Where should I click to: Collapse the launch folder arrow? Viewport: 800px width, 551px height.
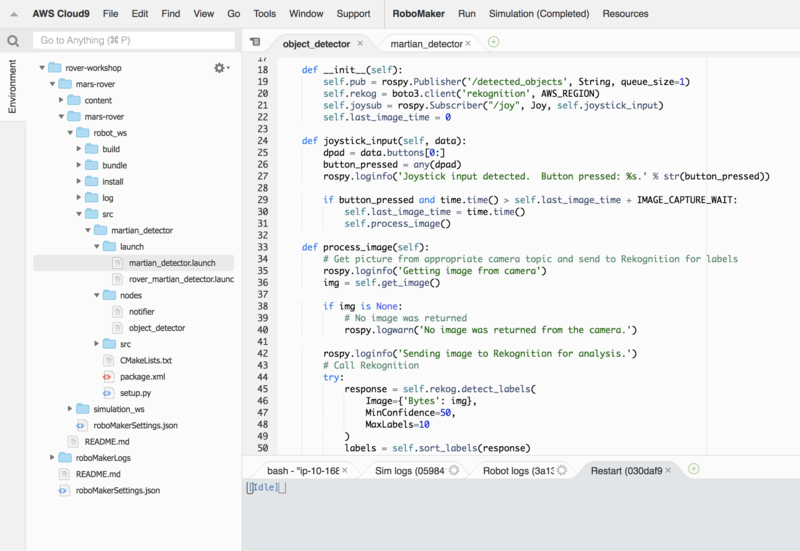click(x=96, y=247)
